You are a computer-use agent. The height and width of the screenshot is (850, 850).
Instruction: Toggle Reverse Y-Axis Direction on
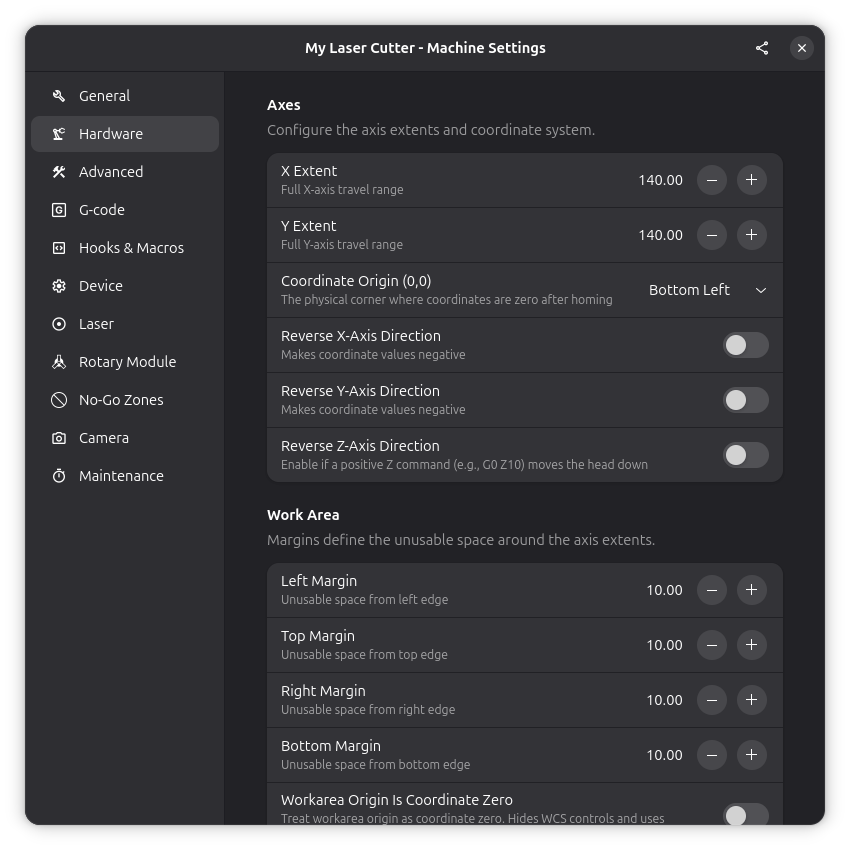click(745, 400)
